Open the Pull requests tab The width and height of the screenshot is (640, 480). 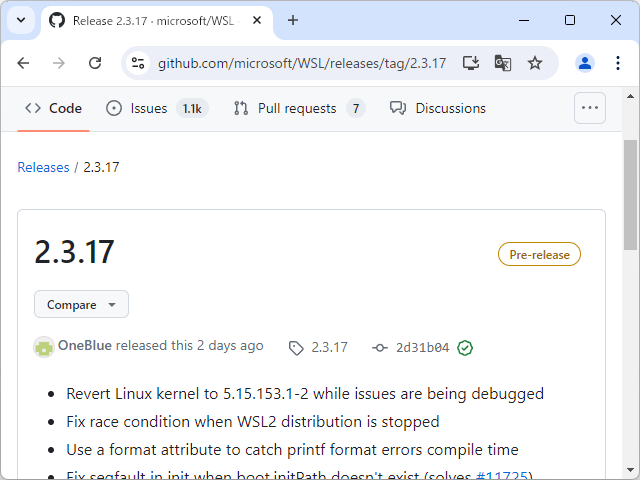pyautogui.click(x=299, y=109)
